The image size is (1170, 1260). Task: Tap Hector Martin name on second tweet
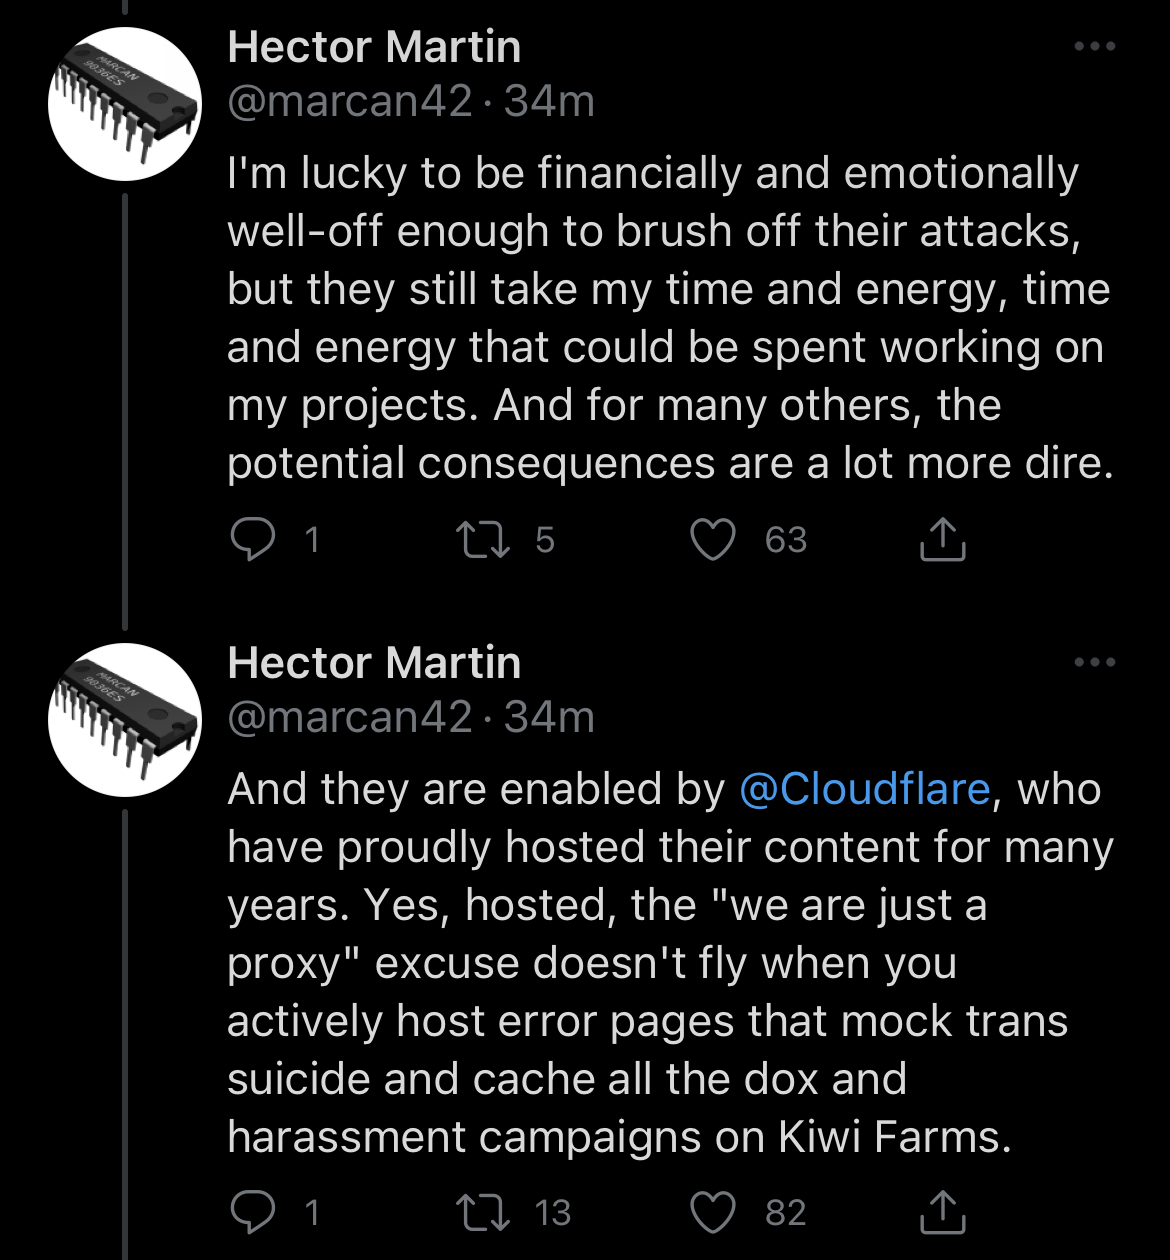[x=374, y=663]
